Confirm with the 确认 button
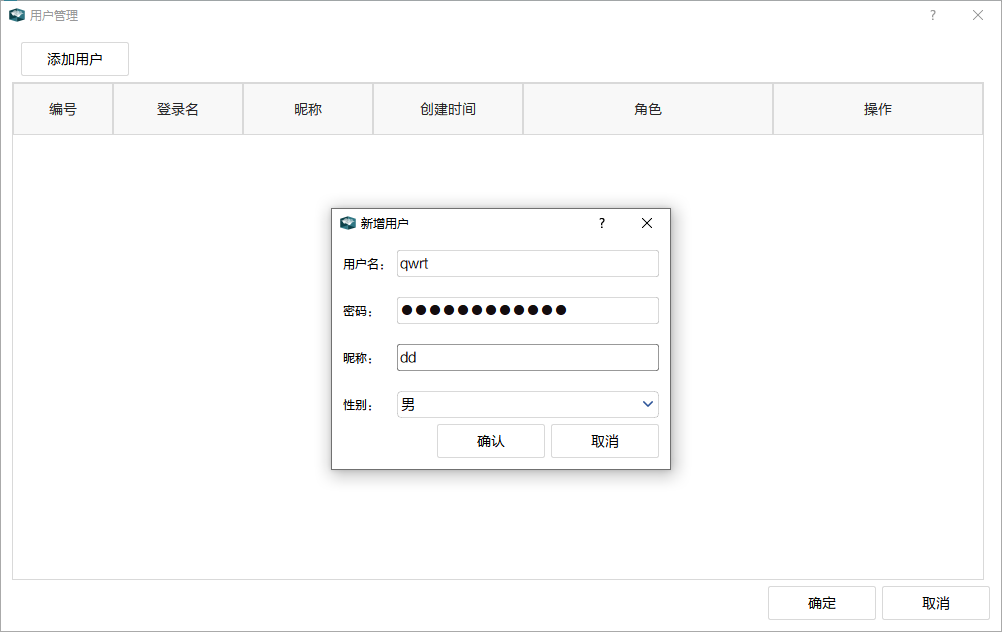1002x632 pixels. click(491, 441)
